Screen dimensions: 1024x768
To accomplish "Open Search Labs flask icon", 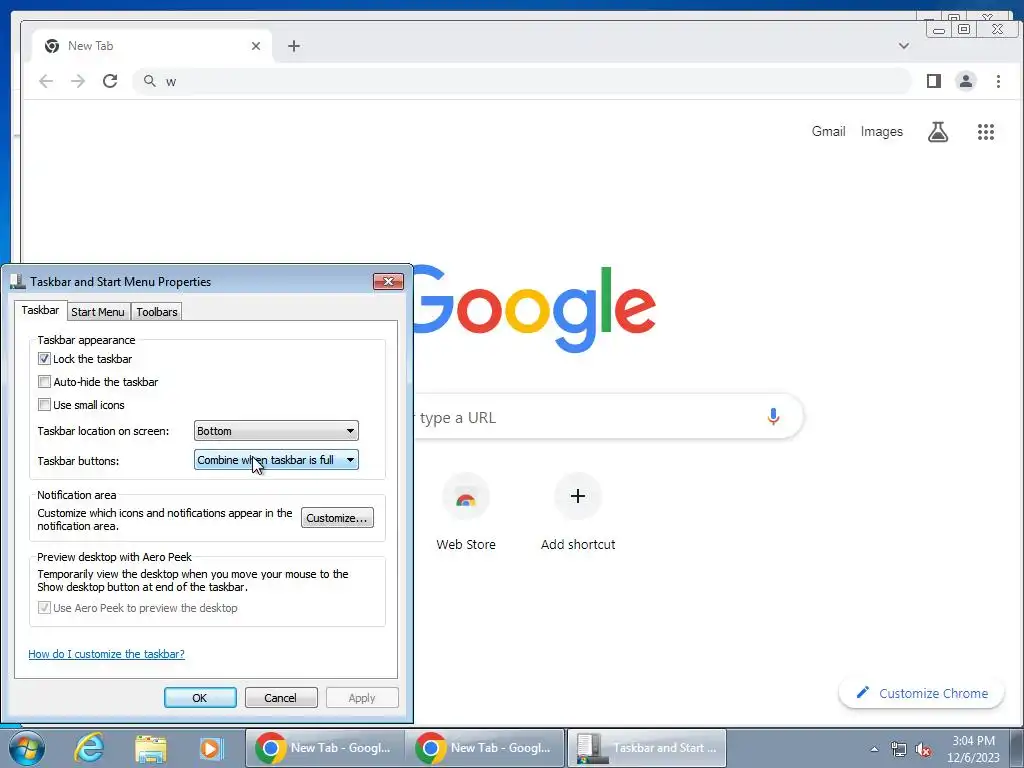I will pos(938,132).
